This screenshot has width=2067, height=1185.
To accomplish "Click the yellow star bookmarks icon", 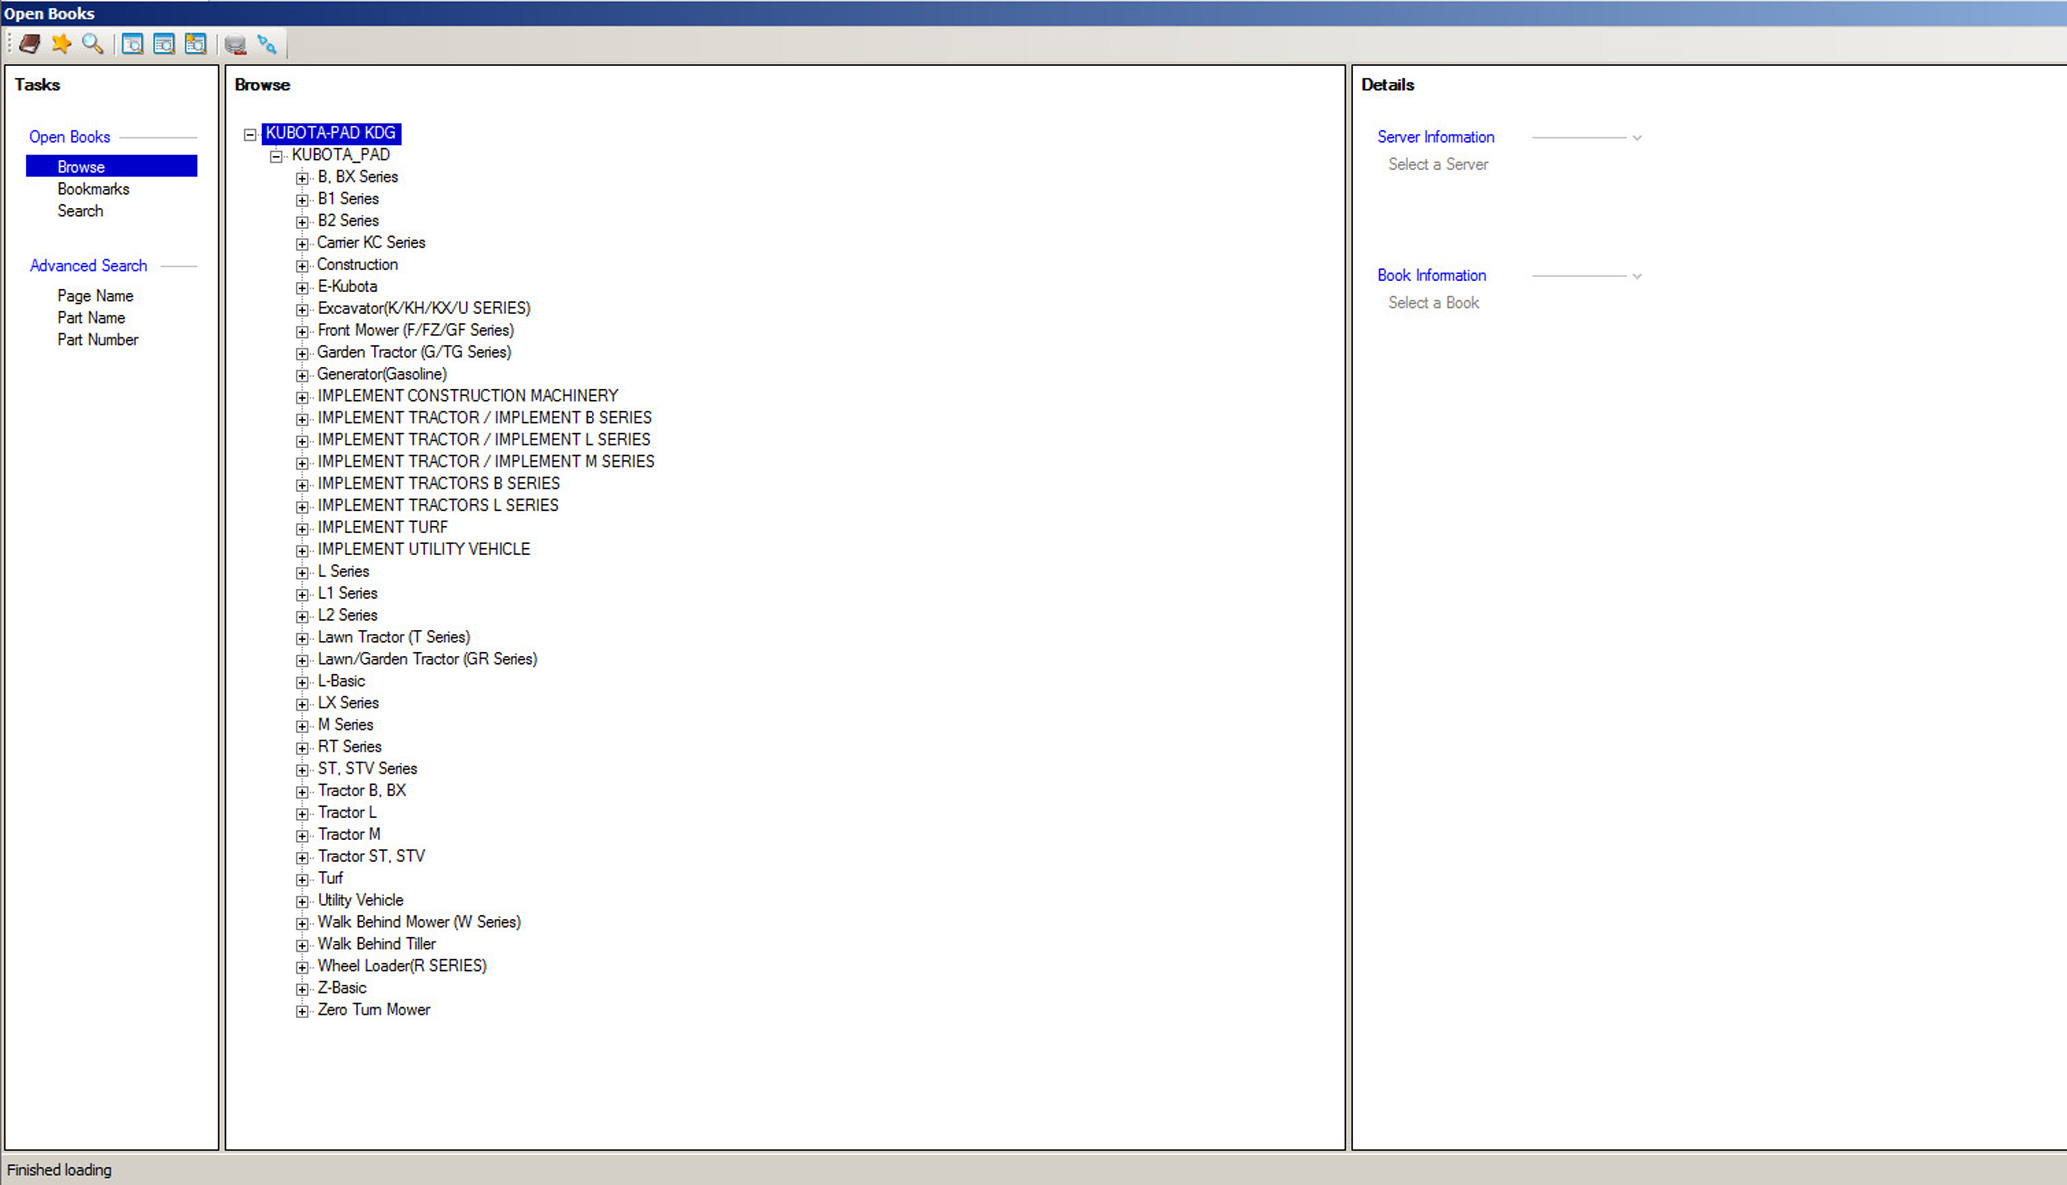I will click(x=61, y=44).
